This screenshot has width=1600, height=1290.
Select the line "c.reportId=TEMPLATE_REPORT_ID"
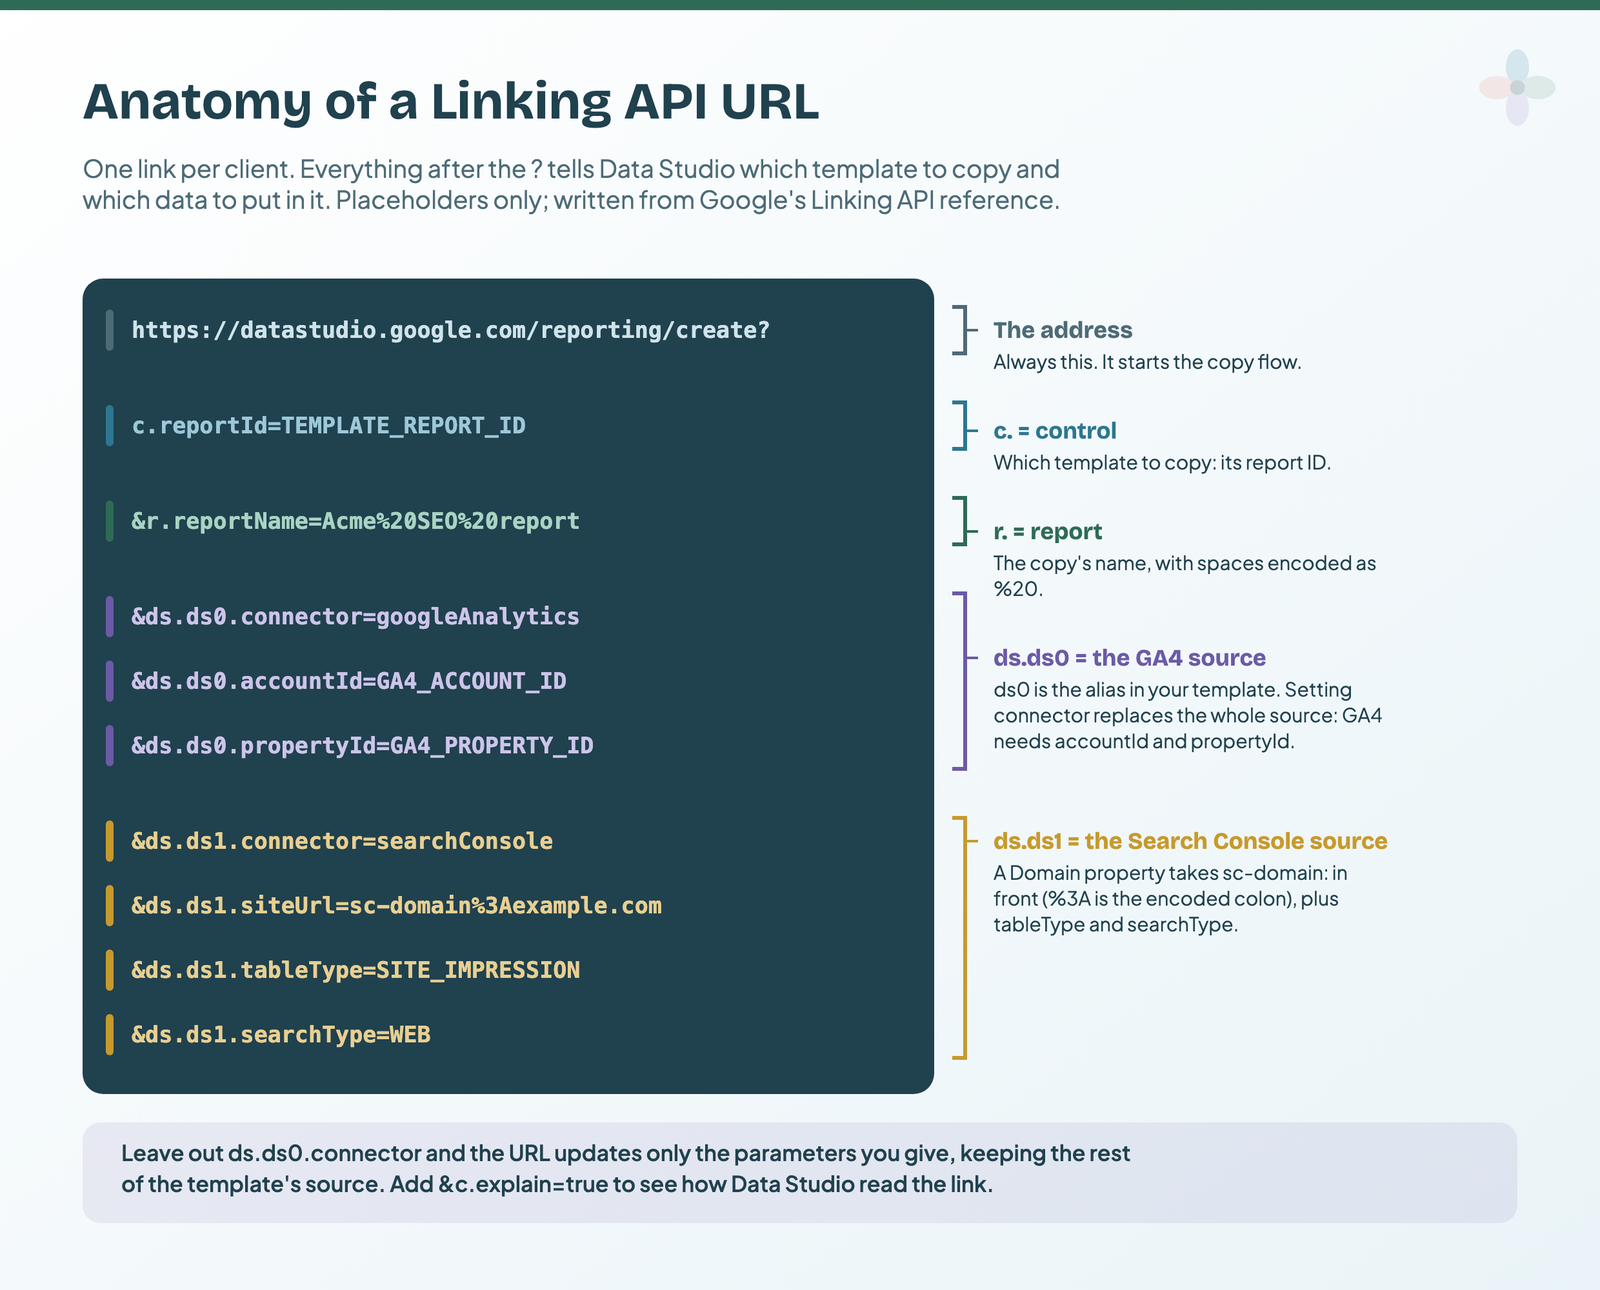pos(328,426)
